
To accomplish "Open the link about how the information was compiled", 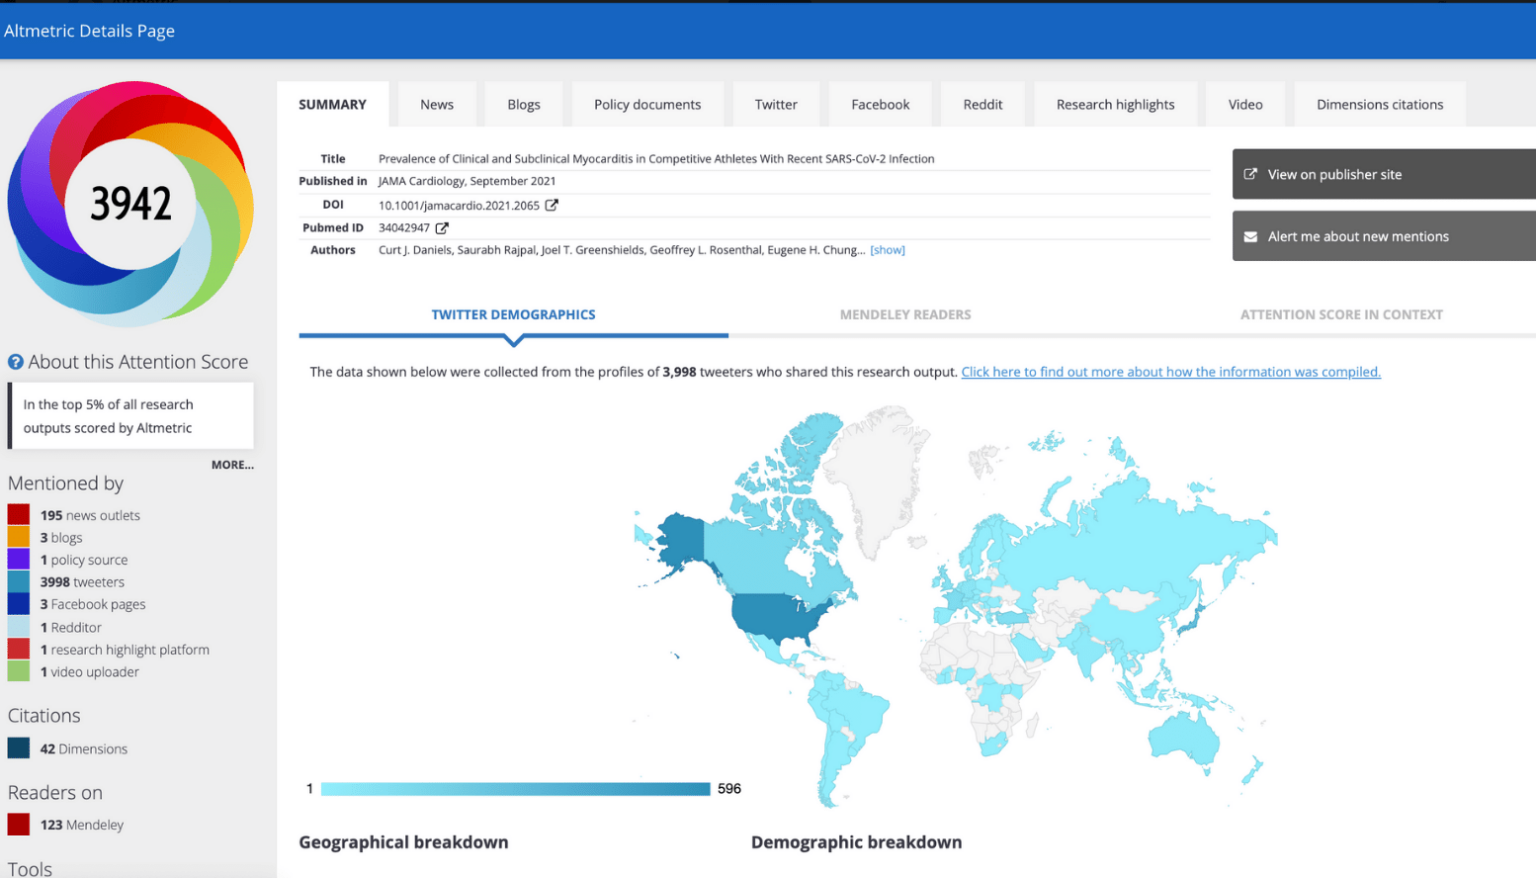I will pos(1170,371).
